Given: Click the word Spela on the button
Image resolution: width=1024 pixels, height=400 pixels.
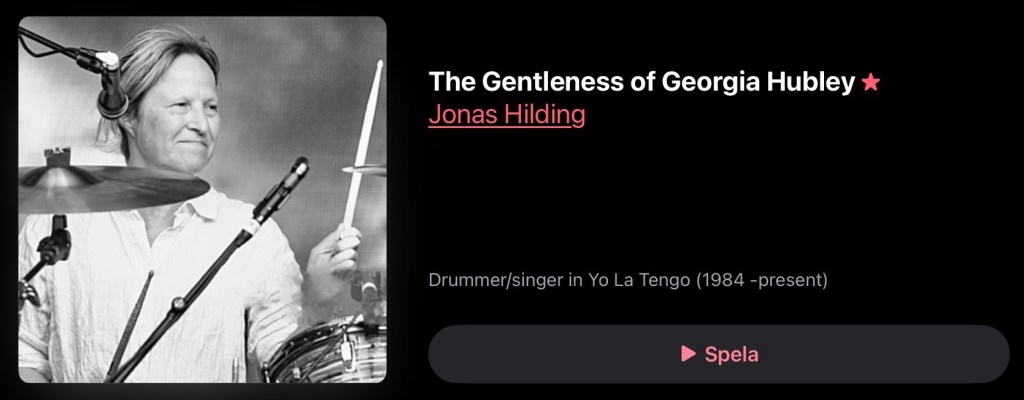Looking at the screenshot, I should [731, 354].
